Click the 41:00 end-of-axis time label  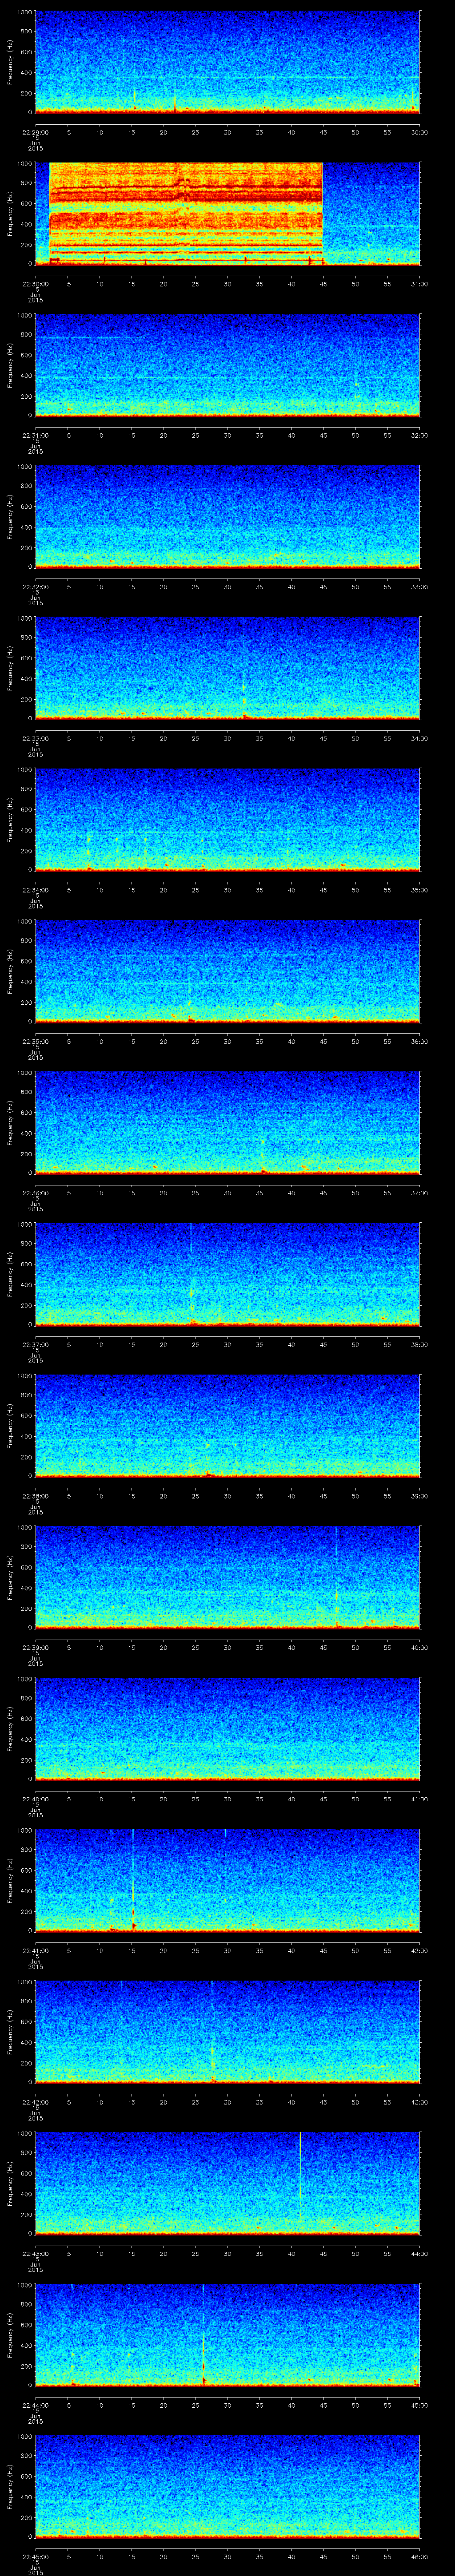(x=419, y=1798)
